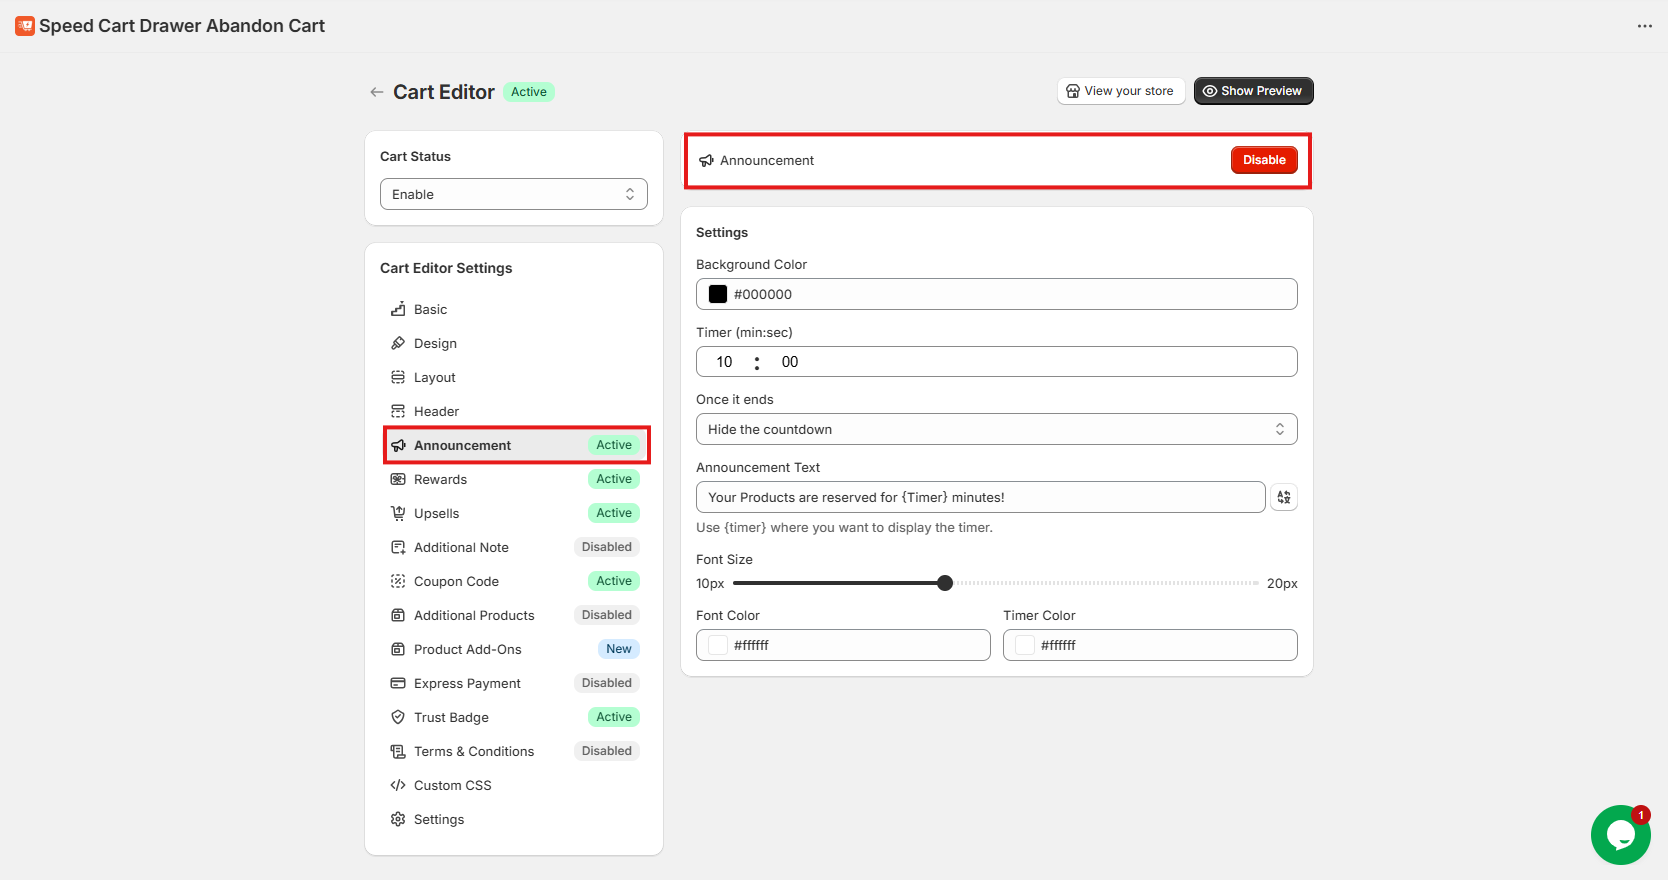Image resolution: width=1668 pixels, height=880 pixels.
Task: Click the Announcement Text input field
Action: tap(980, 497)
